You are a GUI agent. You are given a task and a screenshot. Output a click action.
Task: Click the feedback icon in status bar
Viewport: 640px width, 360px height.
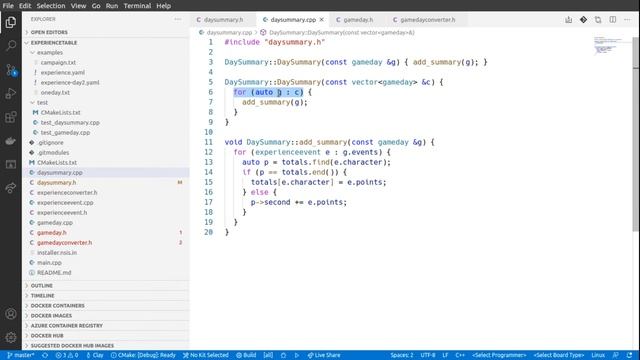point(616,355)
